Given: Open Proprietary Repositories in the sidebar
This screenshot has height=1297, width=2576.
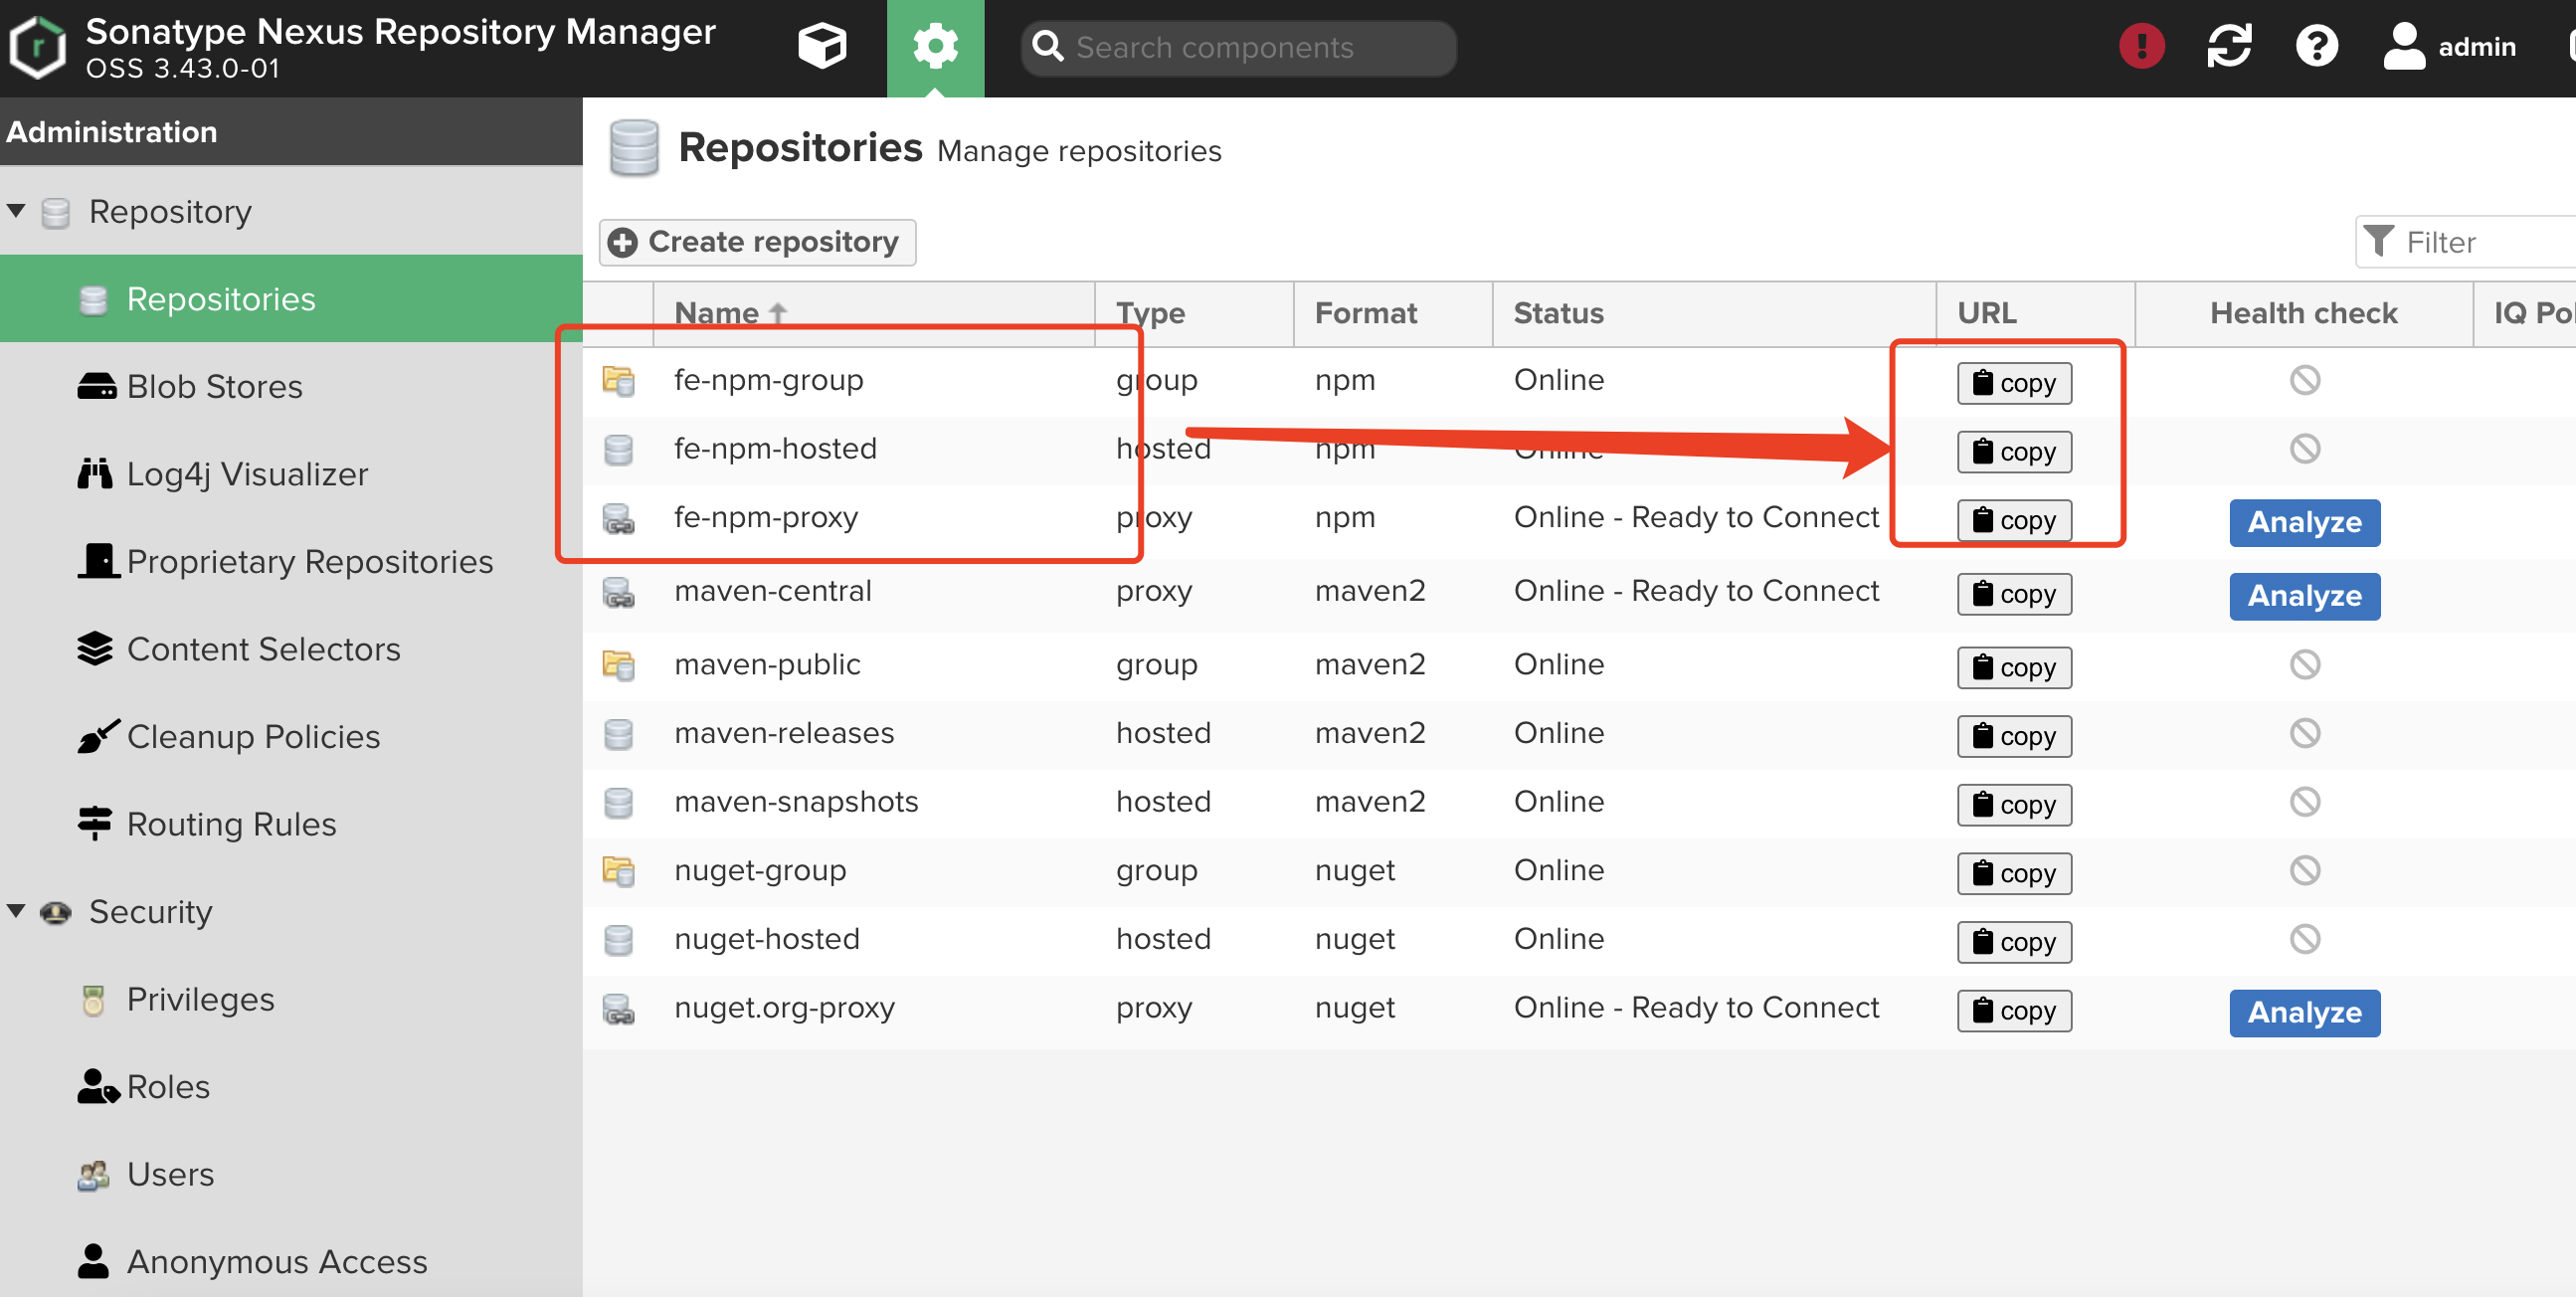Looking at the screenshot, I should point(291,561).
